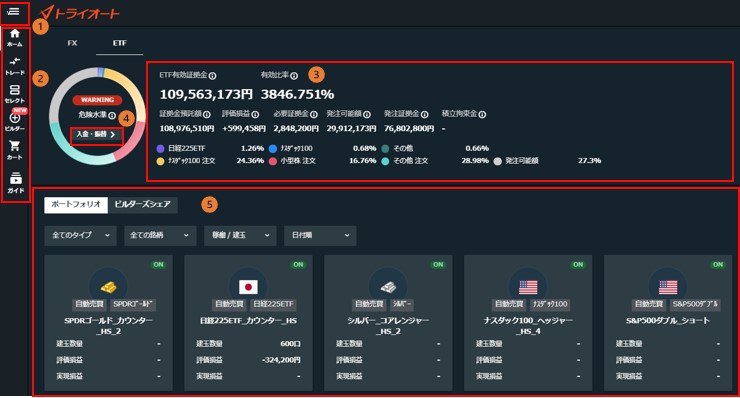Click the margin ratio donut chart
Image resolution: width=740 pixels, height=398 pixels.
(98, 116)
